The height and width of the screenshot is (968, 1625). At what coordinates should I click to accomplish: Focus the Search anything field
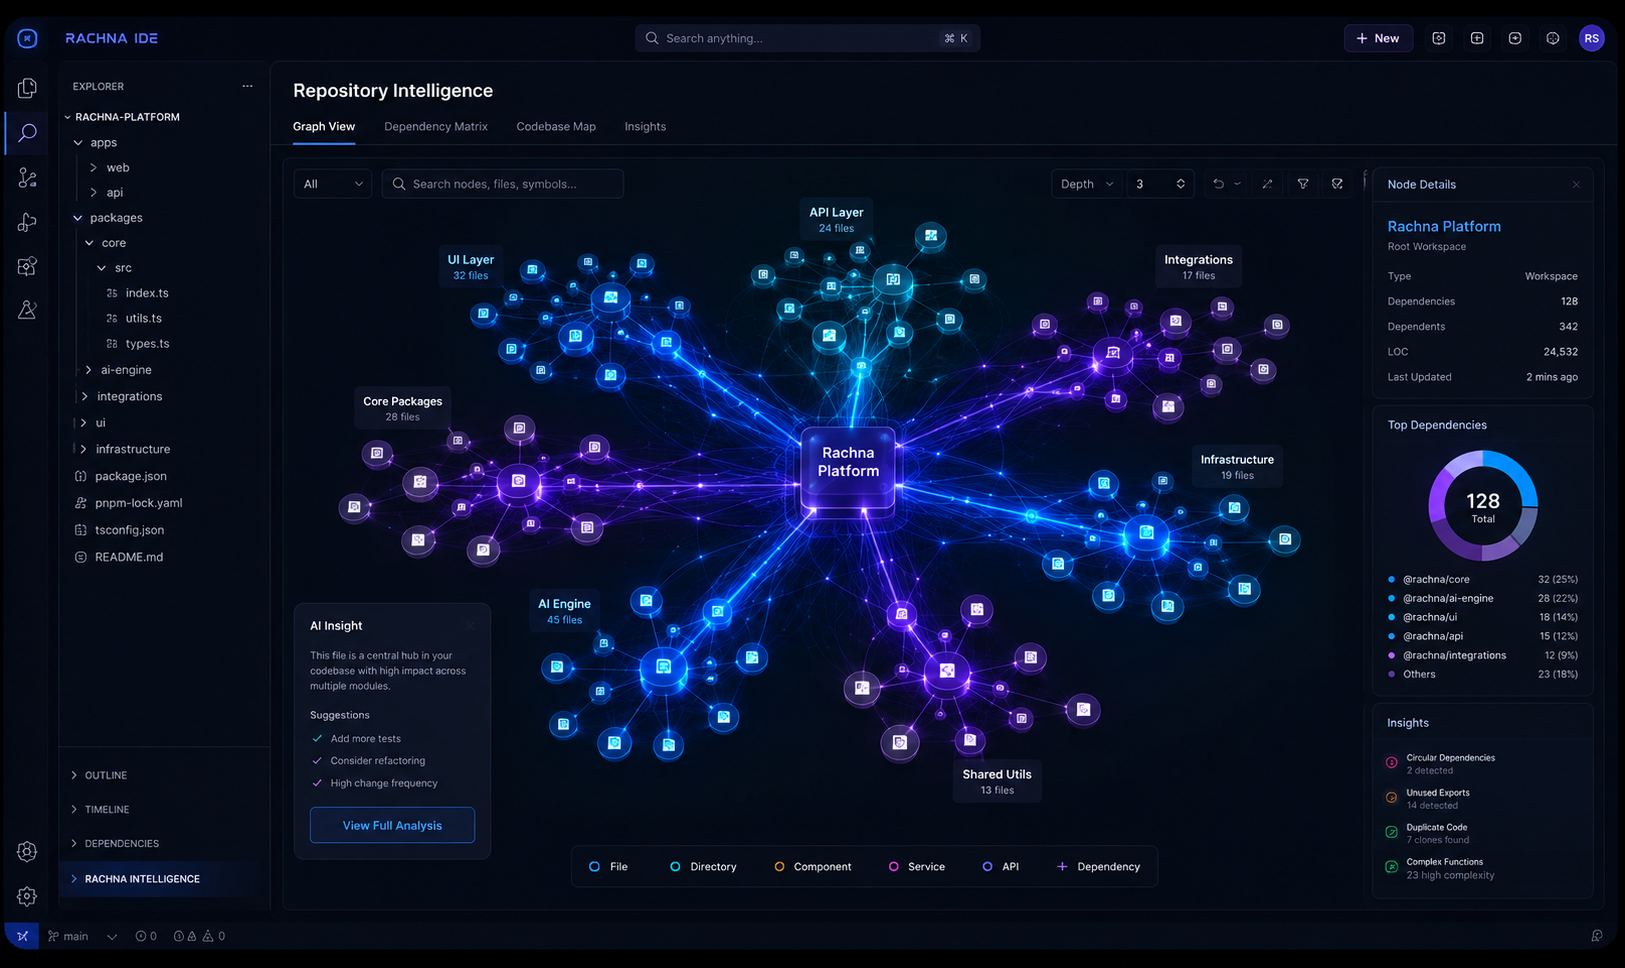point(807,38)
